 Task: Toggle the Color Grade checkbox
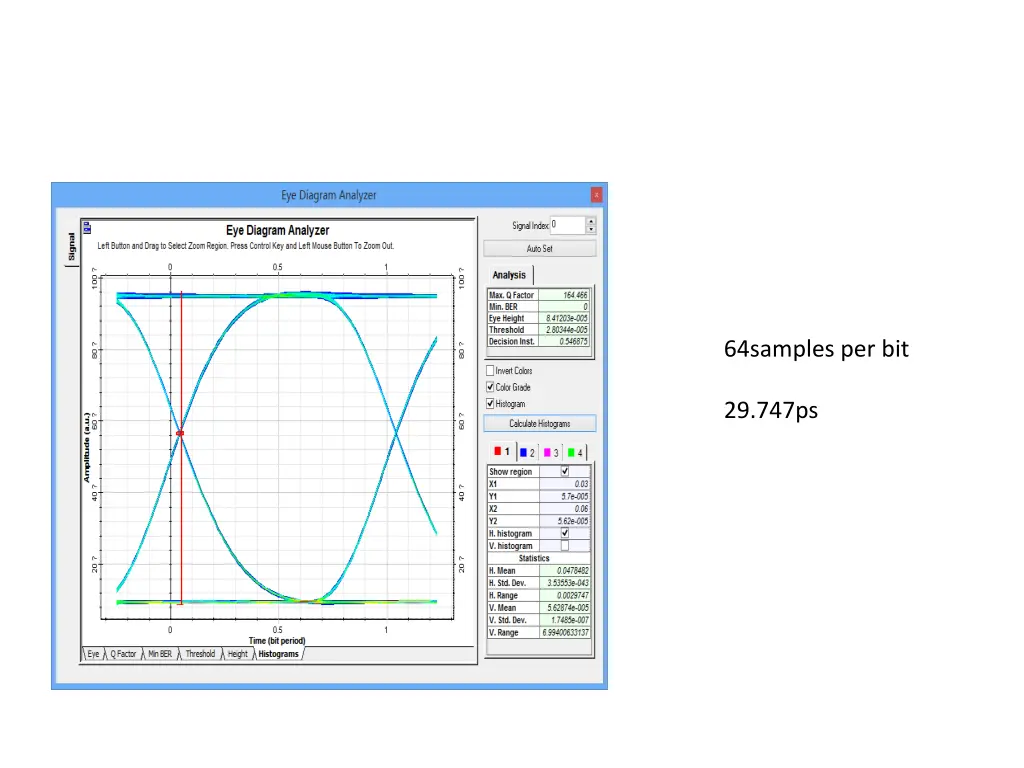click(x=490, y=387)
